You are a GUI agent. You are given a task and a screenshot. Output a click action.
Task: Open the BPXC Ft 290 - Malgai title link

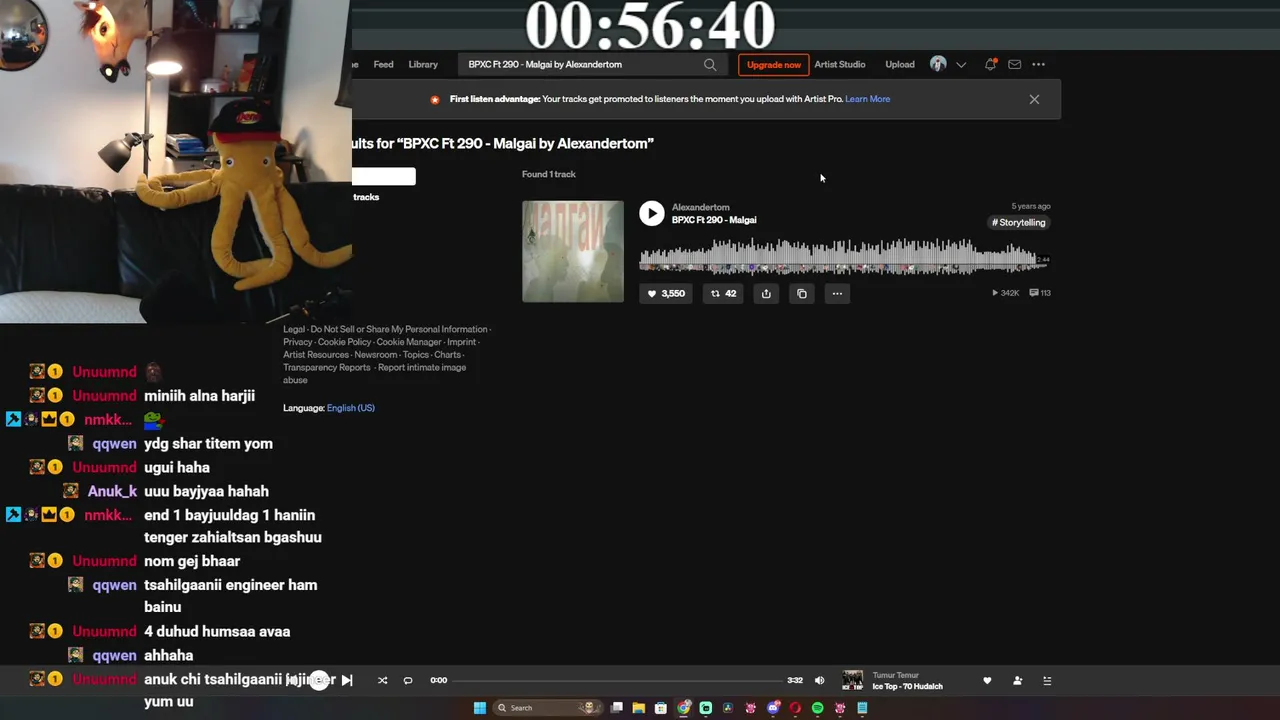pos(714,220)
